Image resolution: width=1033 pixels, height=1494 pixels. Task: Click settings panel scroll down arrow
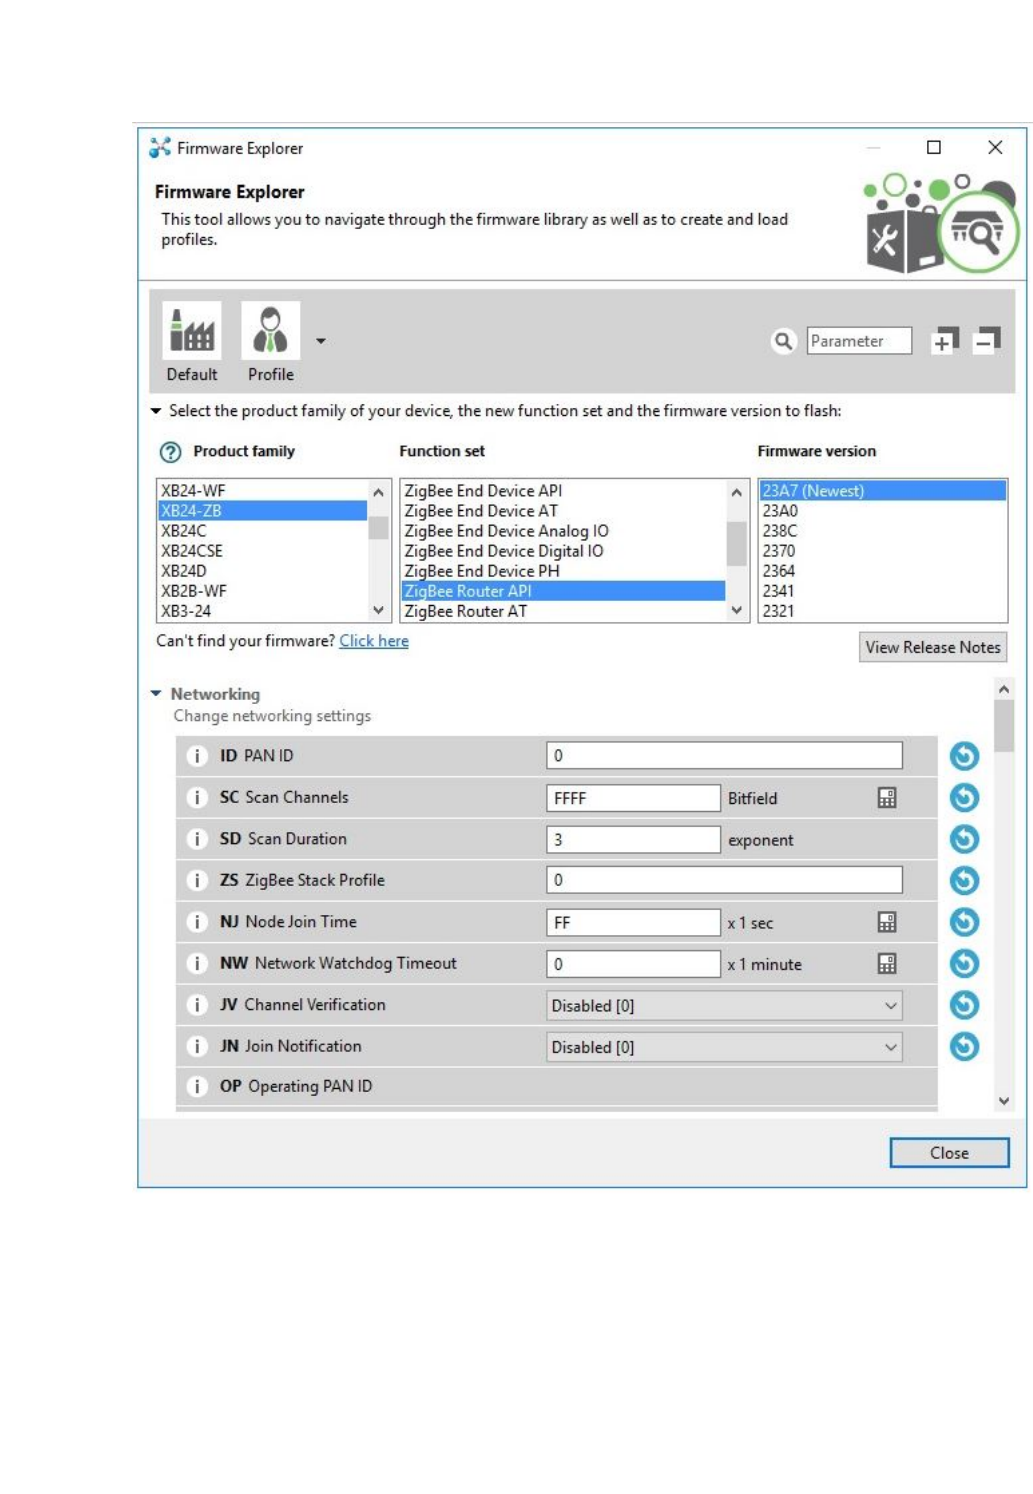1004,1101
